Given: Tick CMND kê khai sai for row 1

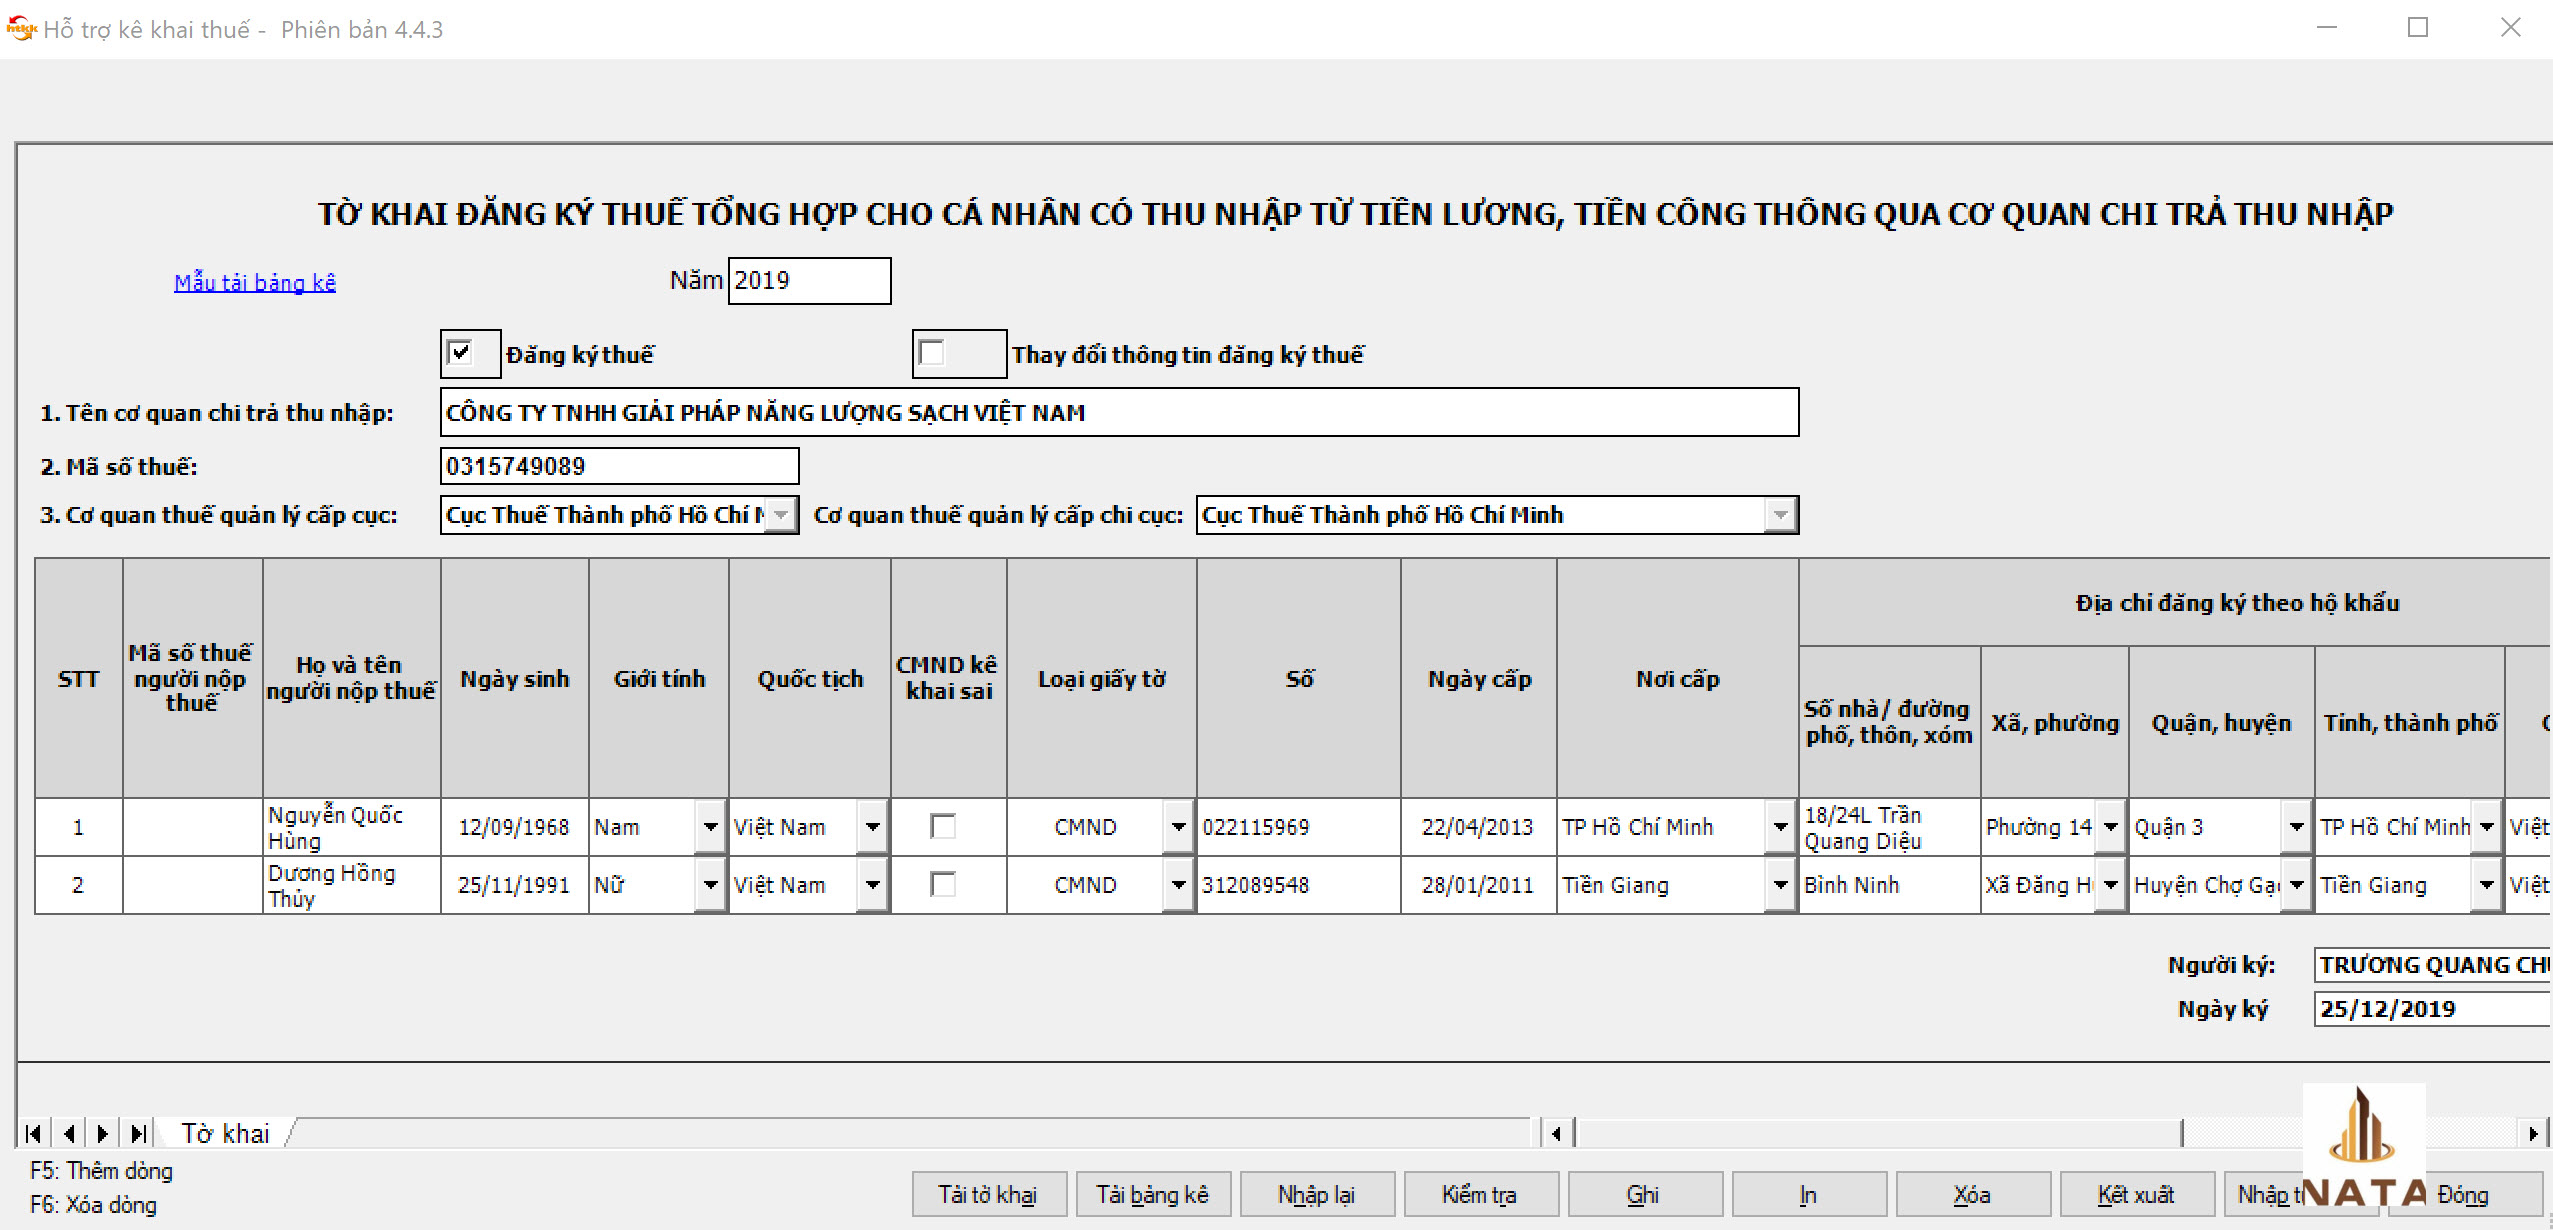Looking at the screenshot, I should coord(943,826).
